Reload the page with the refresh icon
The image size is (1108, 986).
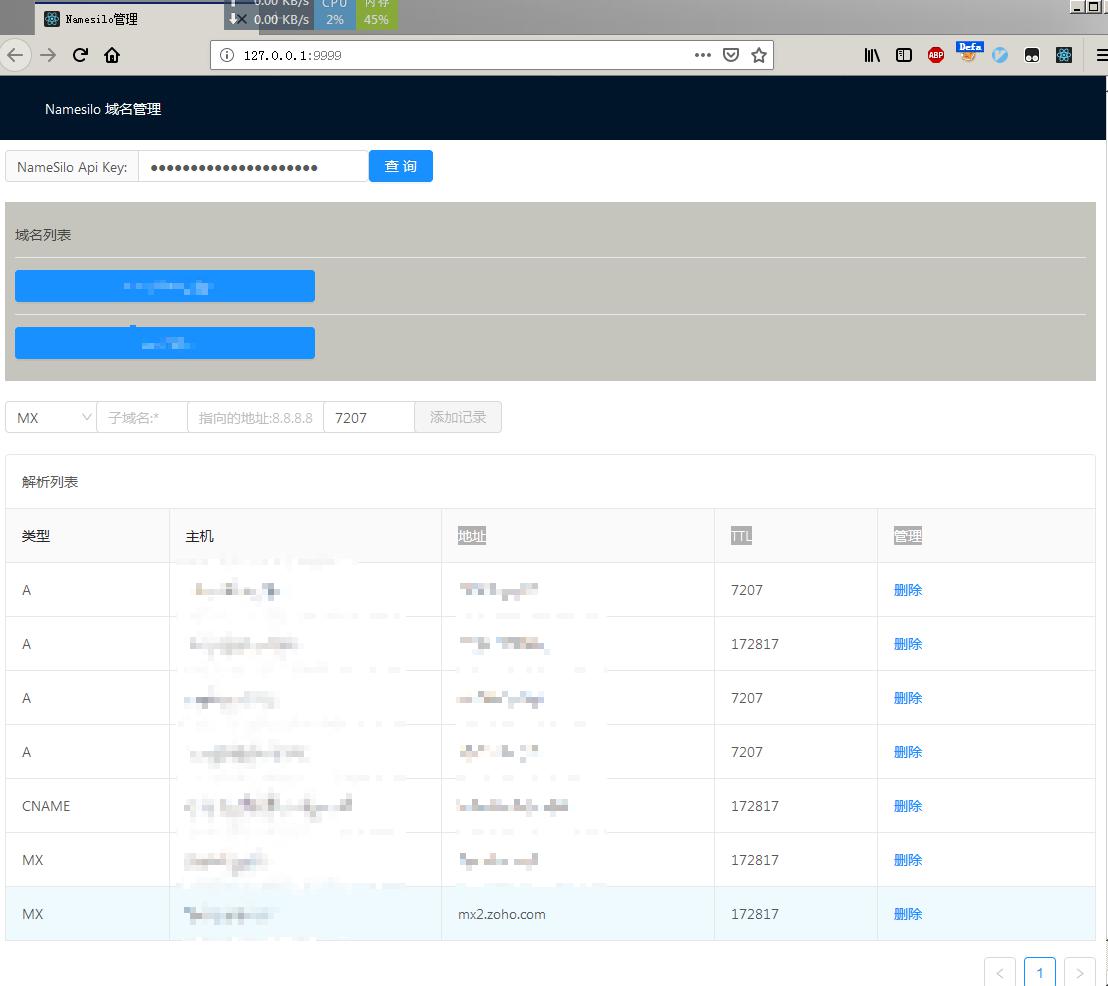point(80,55)
